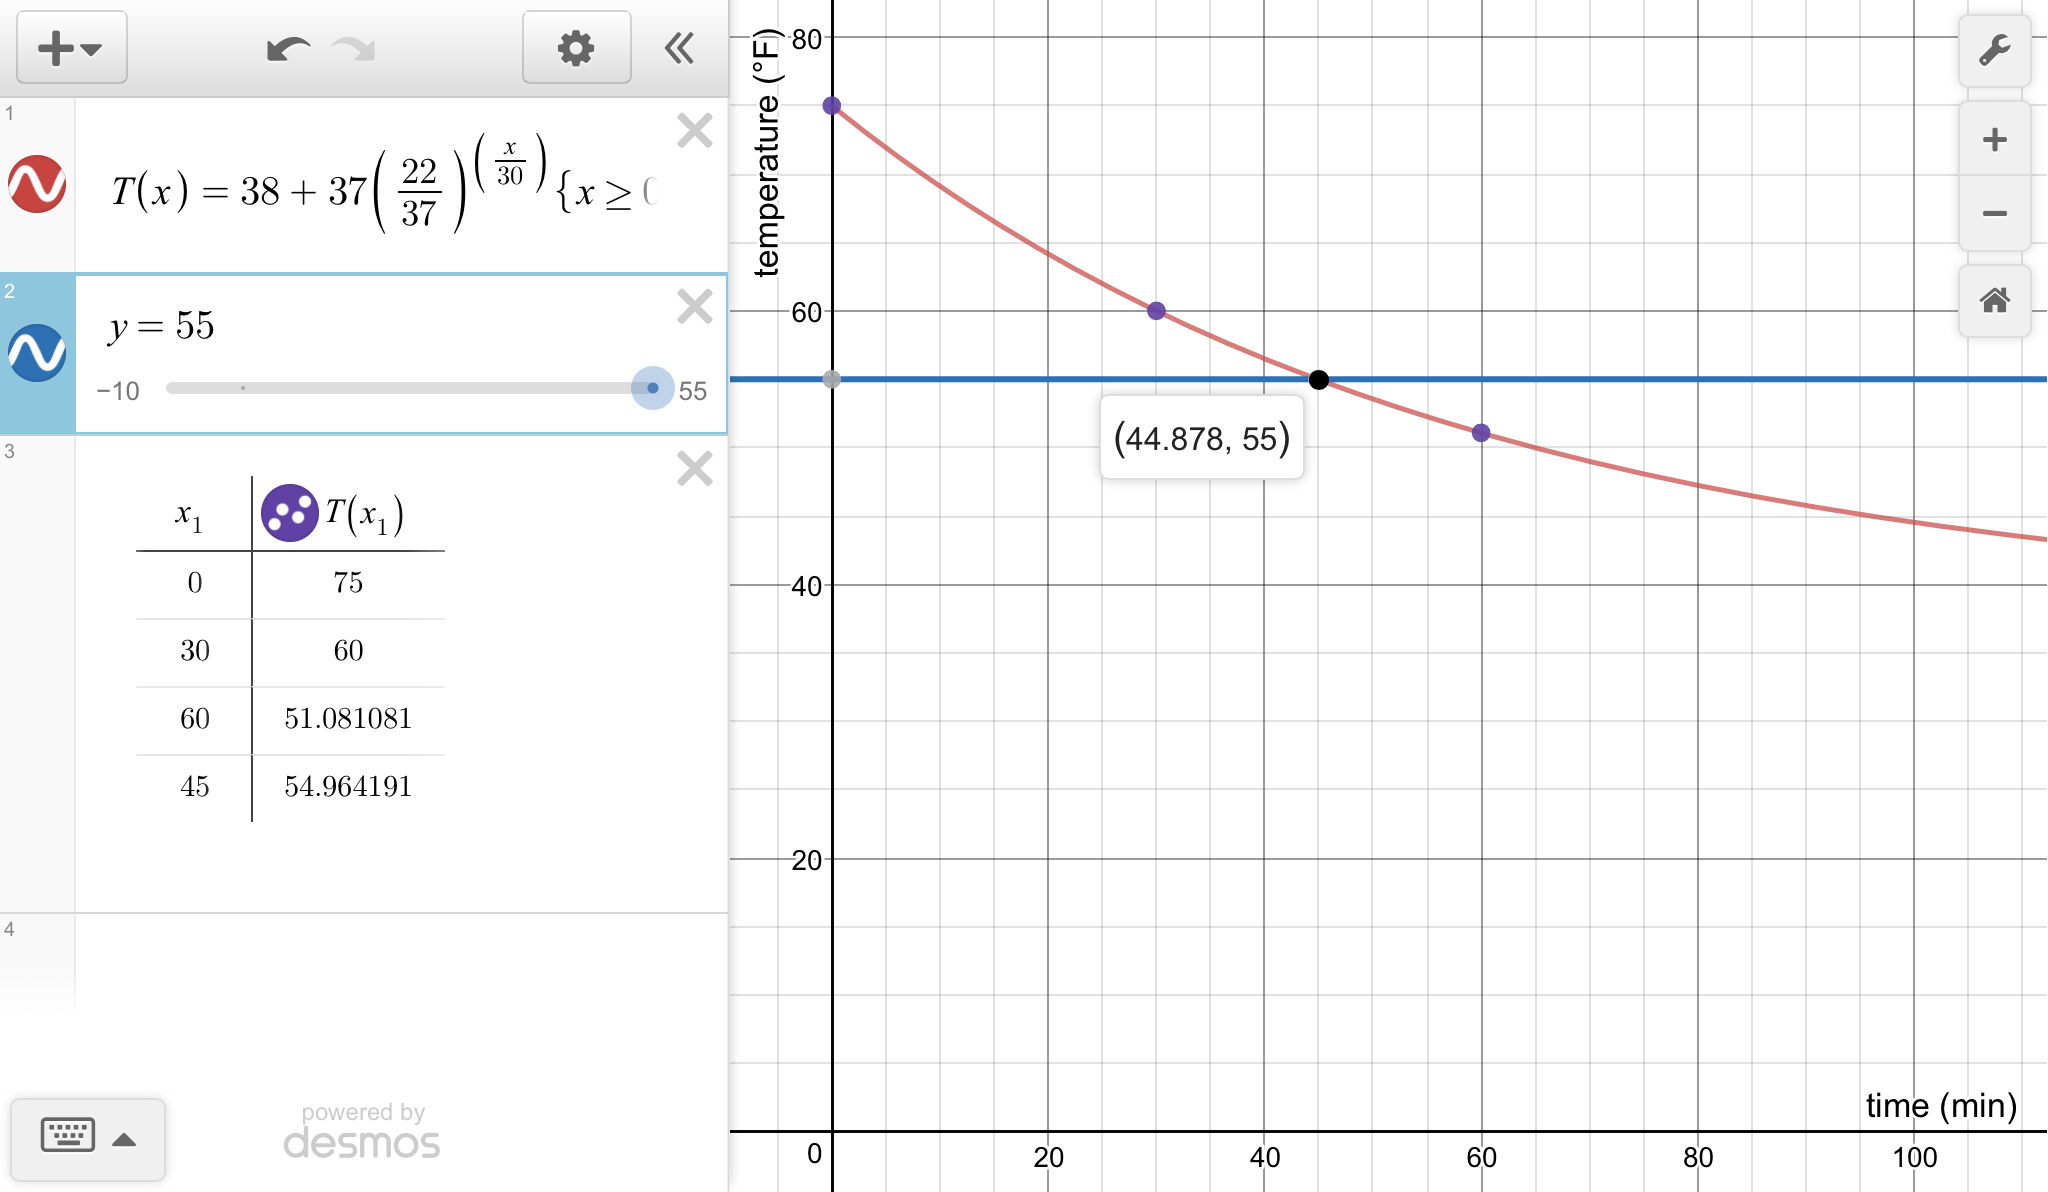Delete the T(x) expression in row 1
Viewport: 2048px width, 1192px height.
point(694,131)
